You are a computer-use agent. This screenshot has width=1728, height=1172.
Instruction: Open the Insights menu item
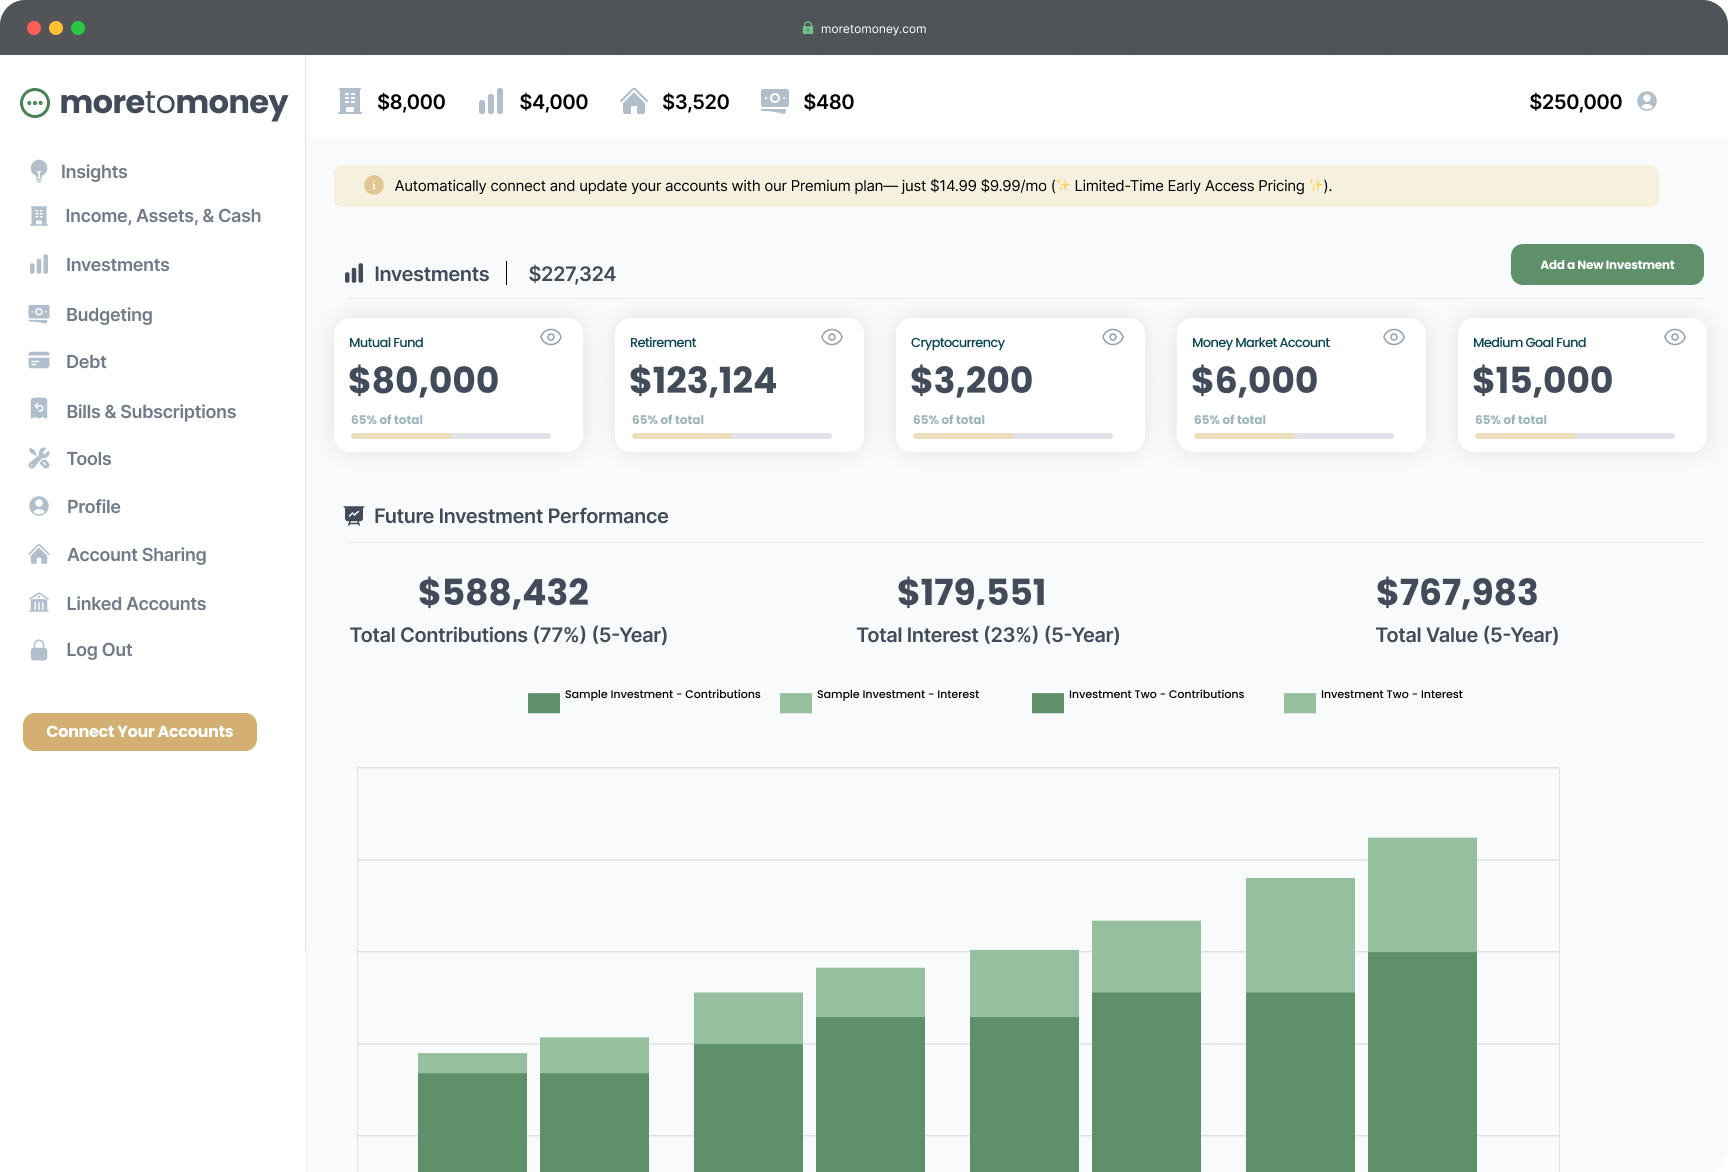click(94, 172)
